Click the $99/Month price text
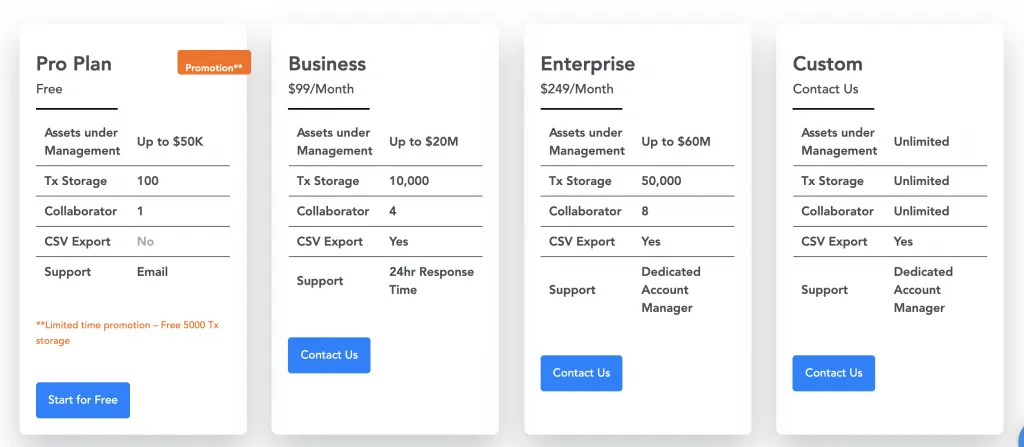Viewport: 1024px width, 447px height. click(321, 89)
